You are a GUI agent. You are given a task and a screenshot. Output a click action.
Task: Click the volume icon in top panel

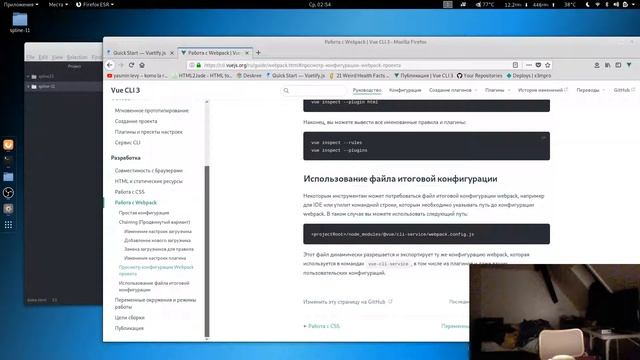616,4
